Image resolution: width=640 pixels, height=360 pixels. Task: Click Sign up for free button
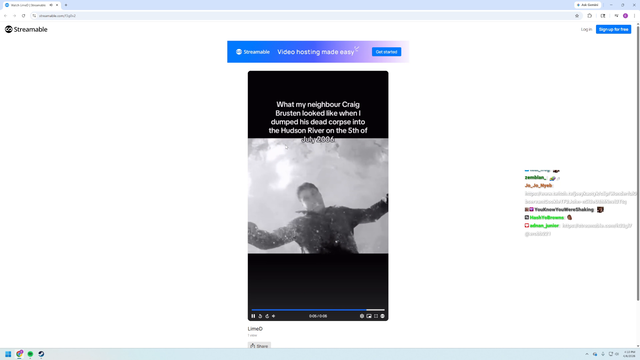pos(613,29)
